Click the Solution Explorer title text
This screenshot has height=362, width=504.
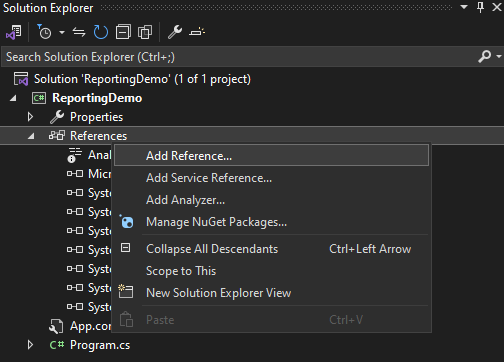pyautogui.click(x=48, y=8)
